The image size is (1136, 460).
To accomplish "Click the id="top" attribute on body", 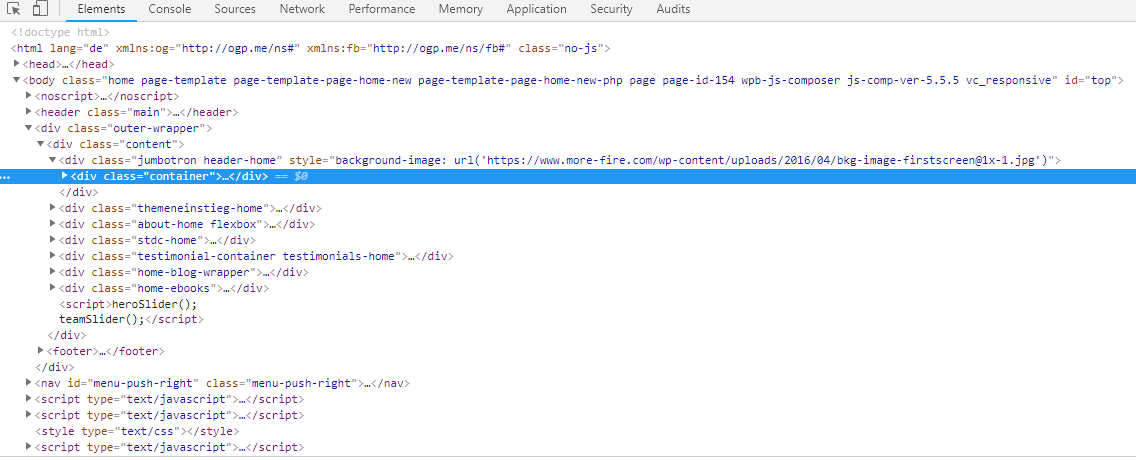I will tap(1090, 80).
